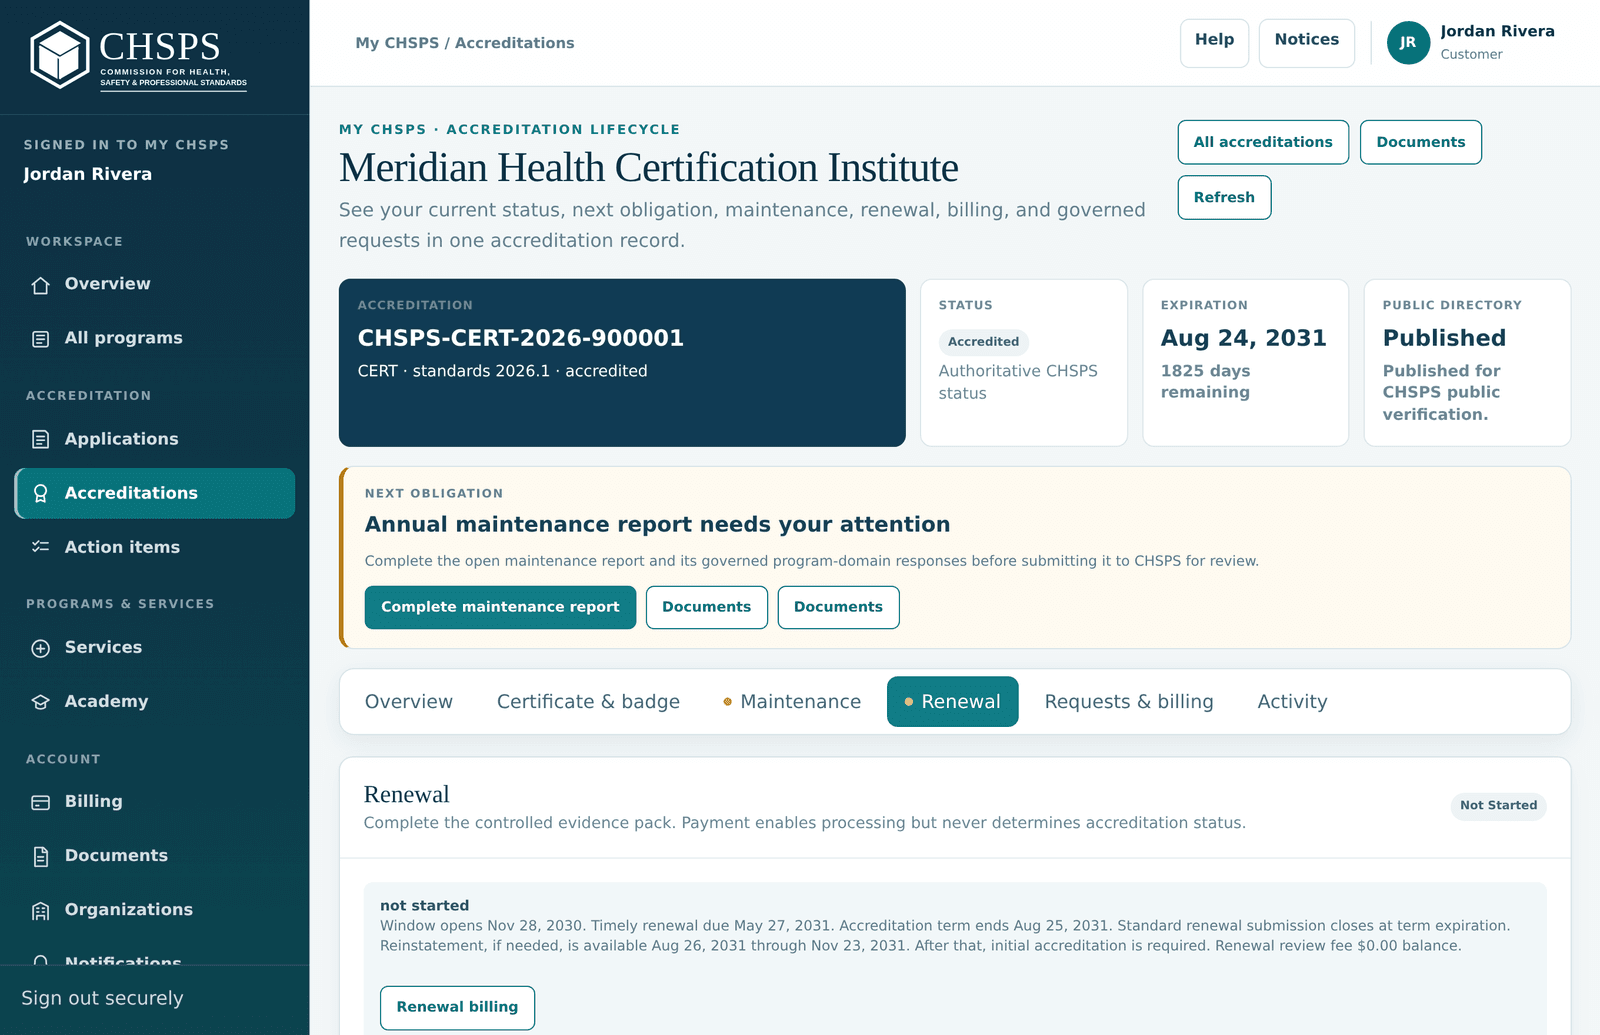Go to Academy in the sidebar
This screenshot has width=1600, height=1035.
click(155, 702)
